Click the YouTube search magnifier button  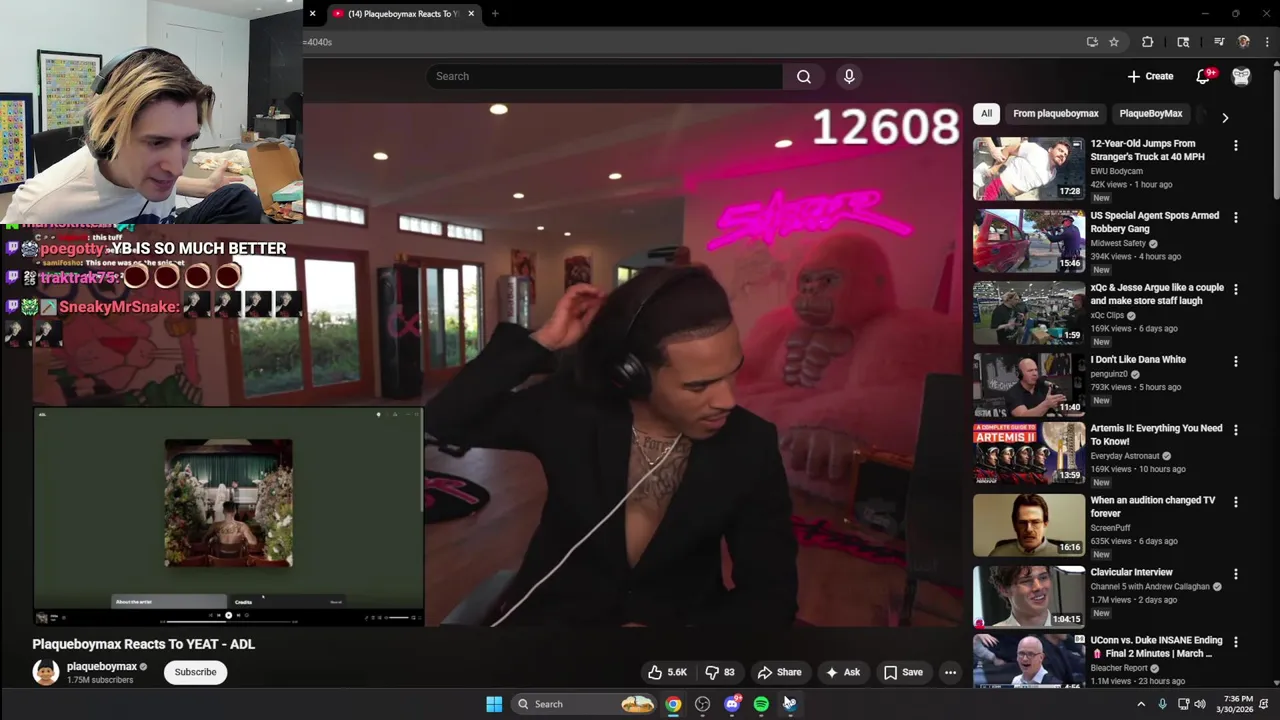click(x=804, y=76)
